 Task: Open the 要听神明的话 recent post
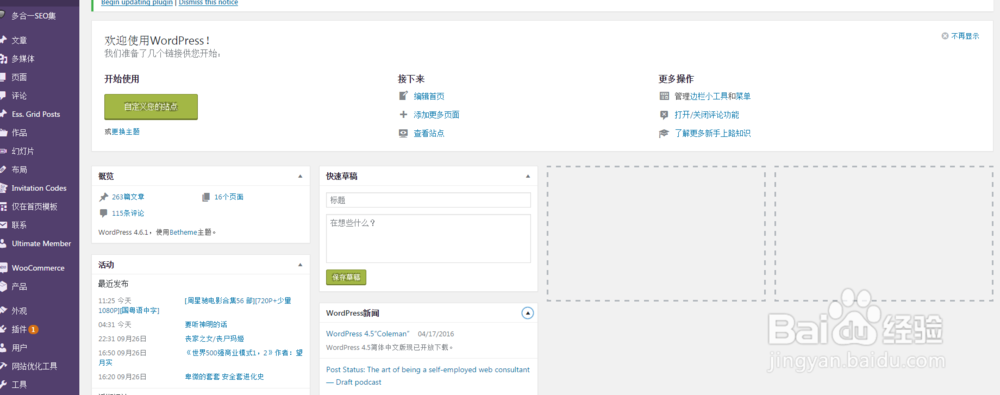(206, 324)
